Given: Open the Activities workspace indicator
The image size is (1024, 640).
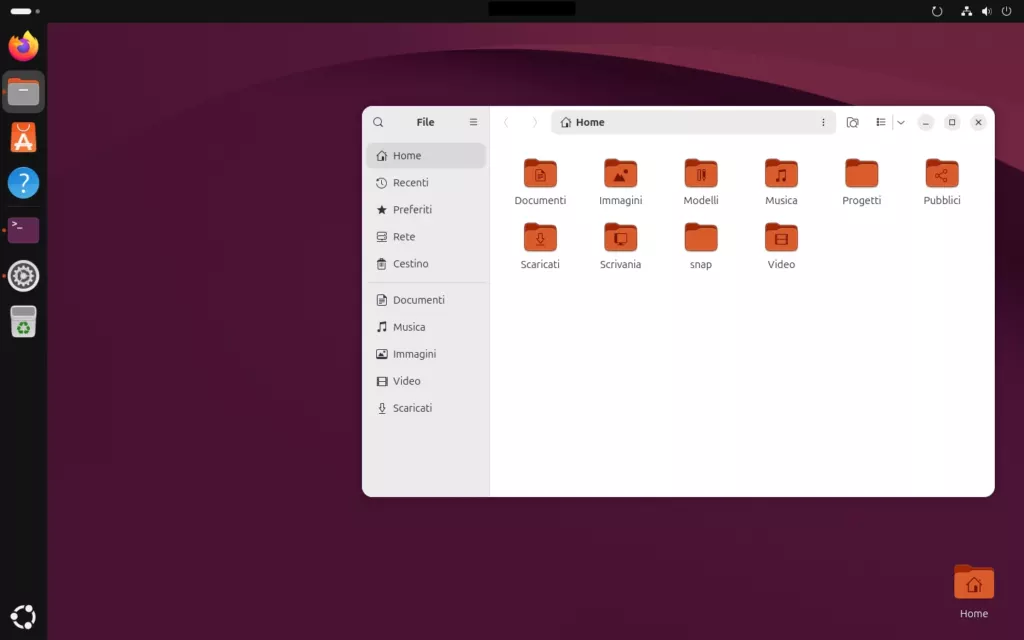Looking at the screenshot, I should (25, 11).
